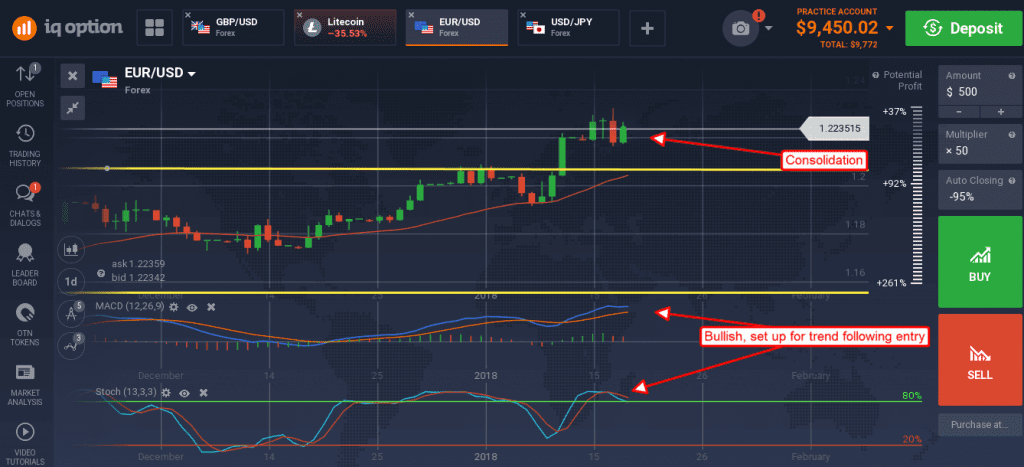
Task: Open Video Tutorials
Action: 25,443
